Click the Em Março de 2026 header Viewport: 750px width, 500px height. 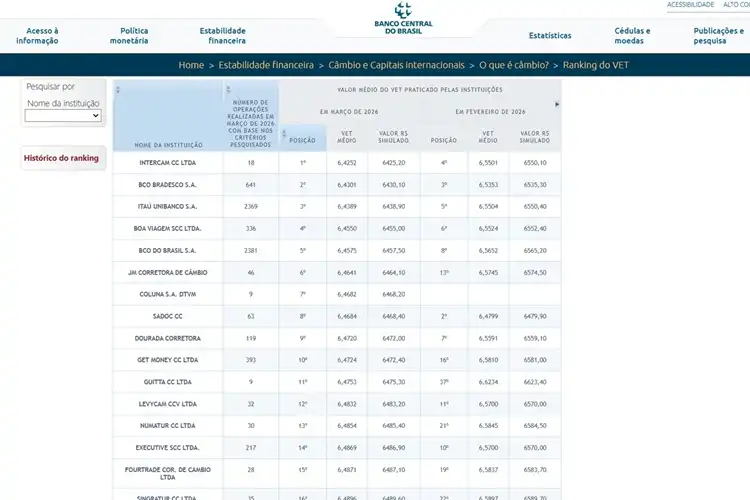click(349, 111)
